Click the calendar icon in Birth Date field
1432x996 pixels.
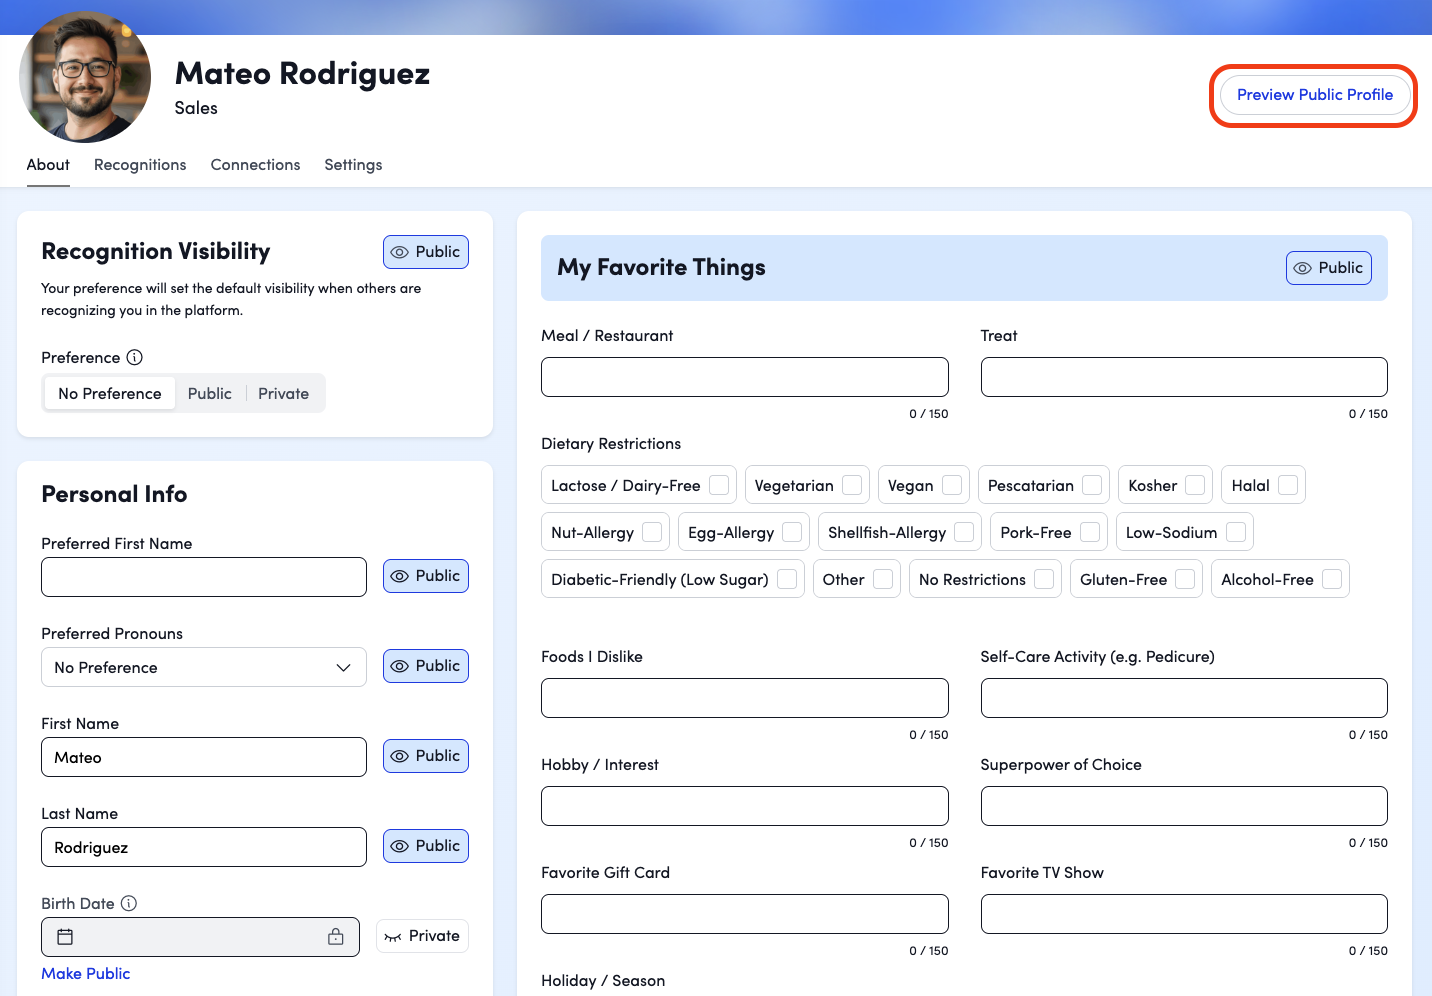pyautogui.click(x=65, y=937)
